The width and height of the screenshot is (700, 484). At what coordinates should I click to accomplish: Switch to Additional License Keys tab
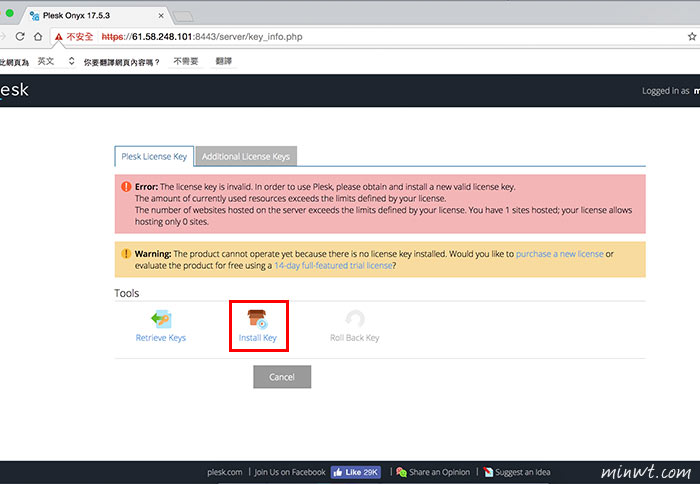[x=246, y=156]
